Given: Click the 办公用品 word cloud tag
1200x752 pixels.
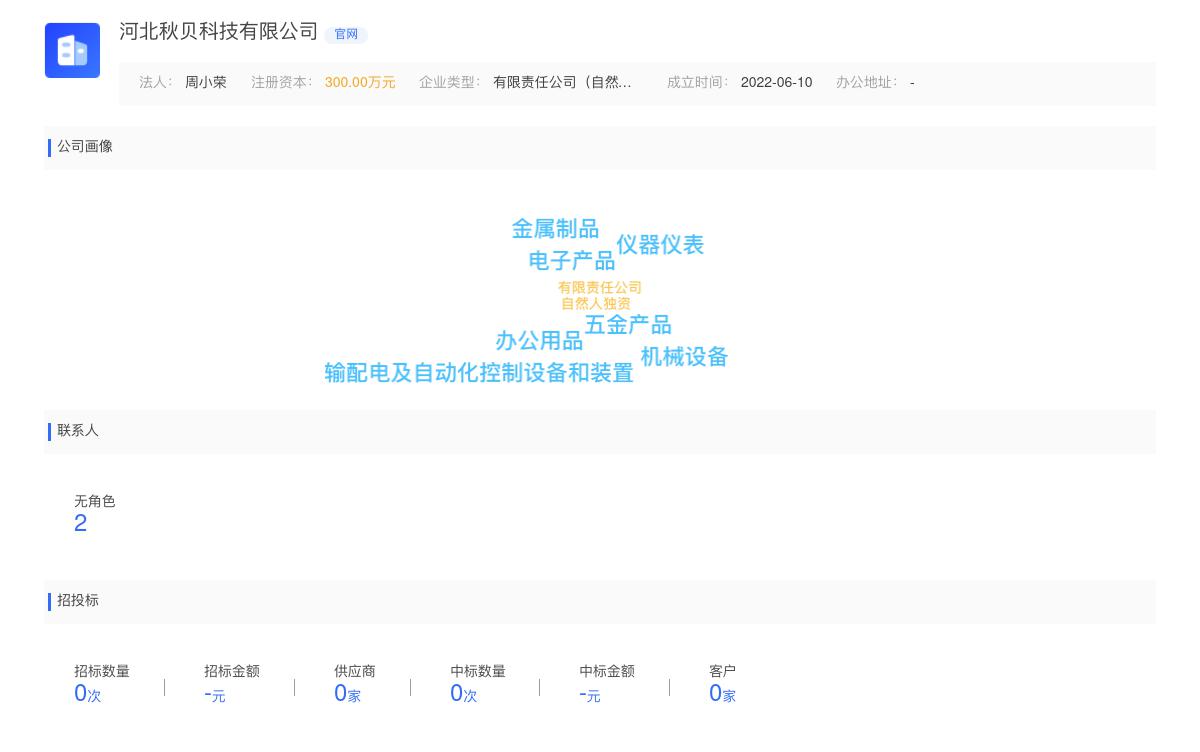Looking at the screenshot, I should tap(539, 341).
